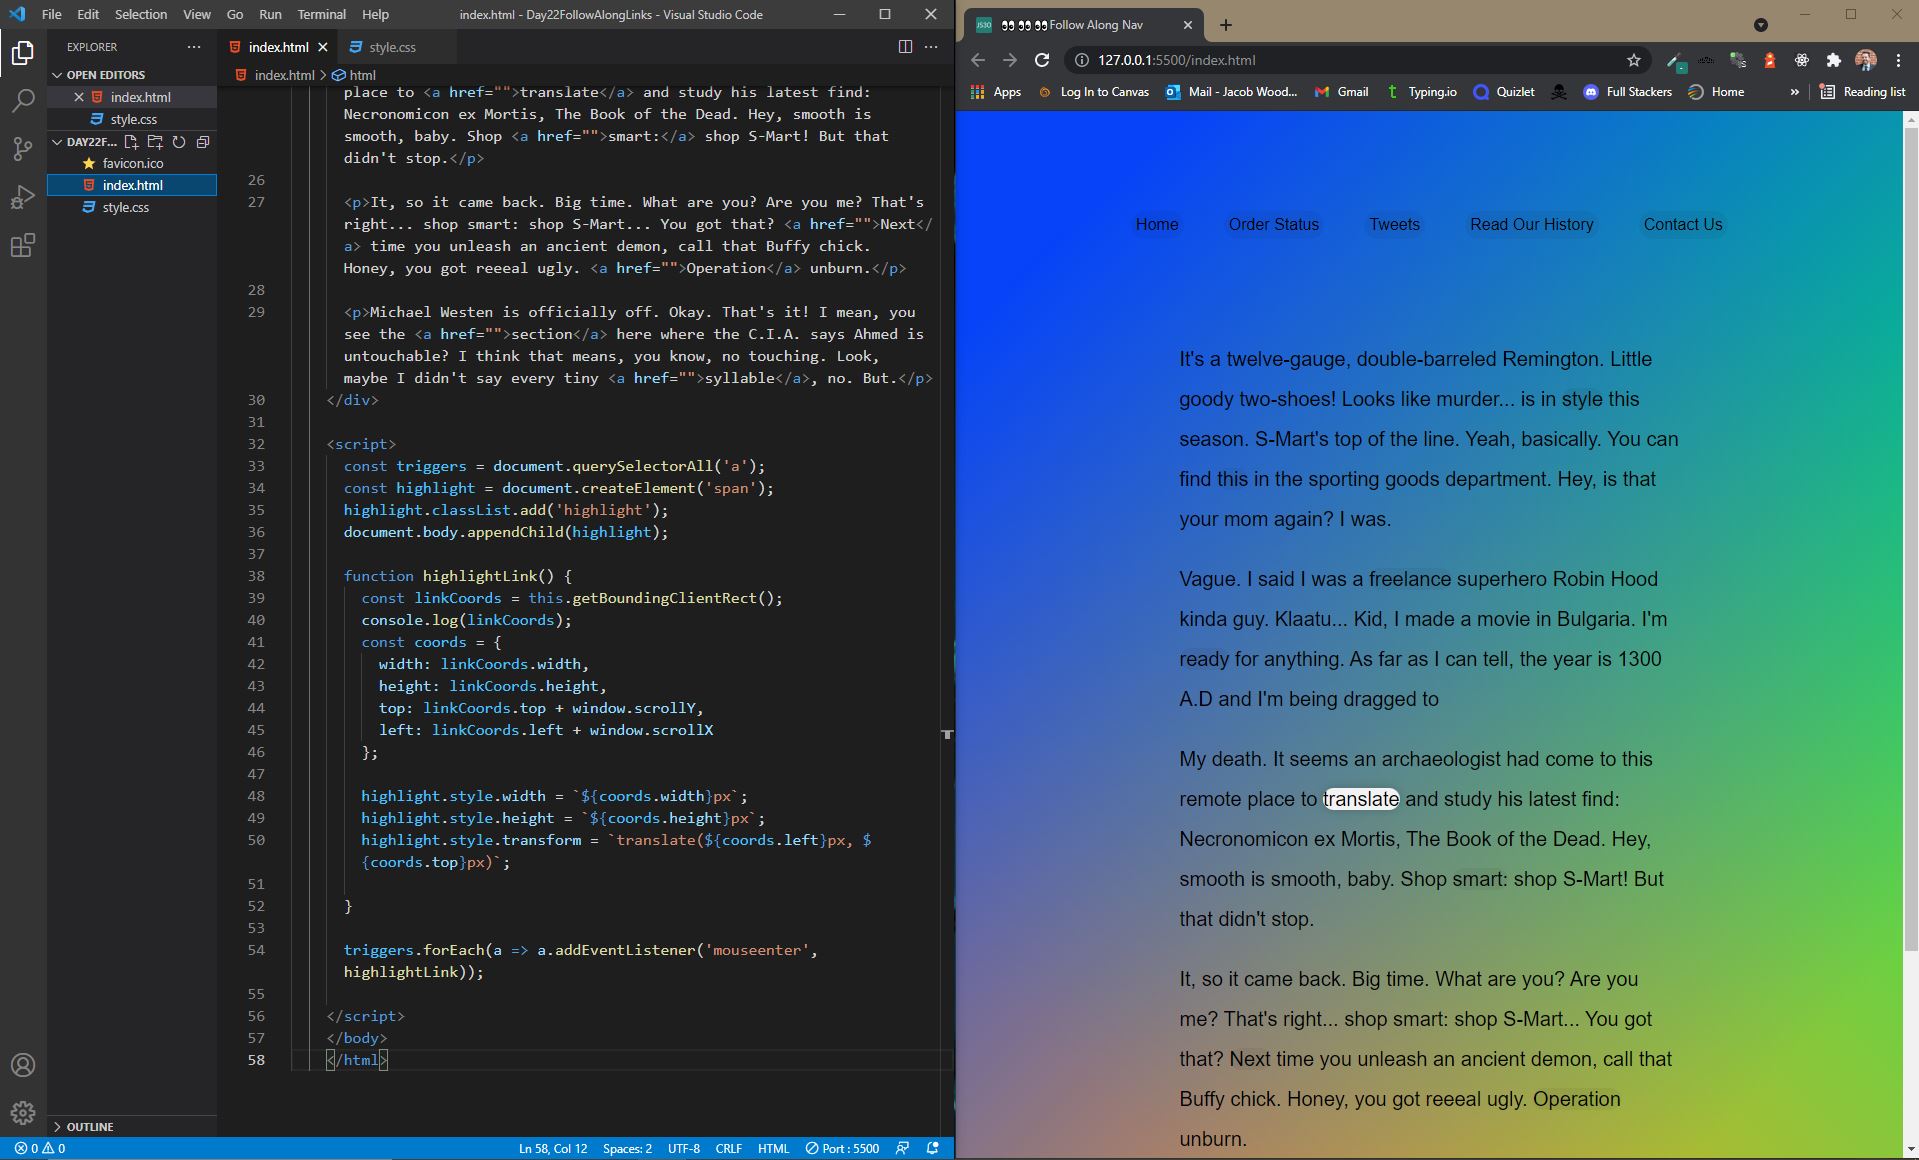Screen dimensions: 1919x1160
Task: Open Run and Debug view
Action: pos(22,197)
